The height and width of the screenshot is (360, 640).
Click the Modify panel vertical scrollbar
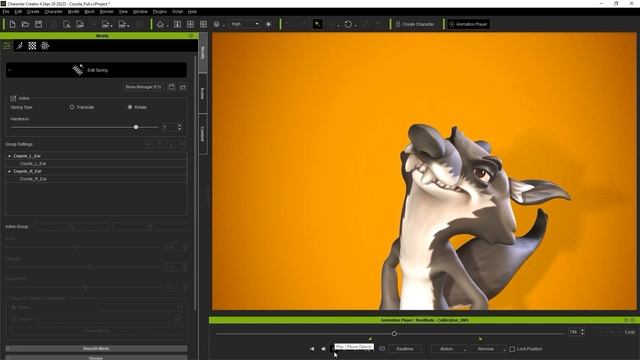tap(196, 182)
